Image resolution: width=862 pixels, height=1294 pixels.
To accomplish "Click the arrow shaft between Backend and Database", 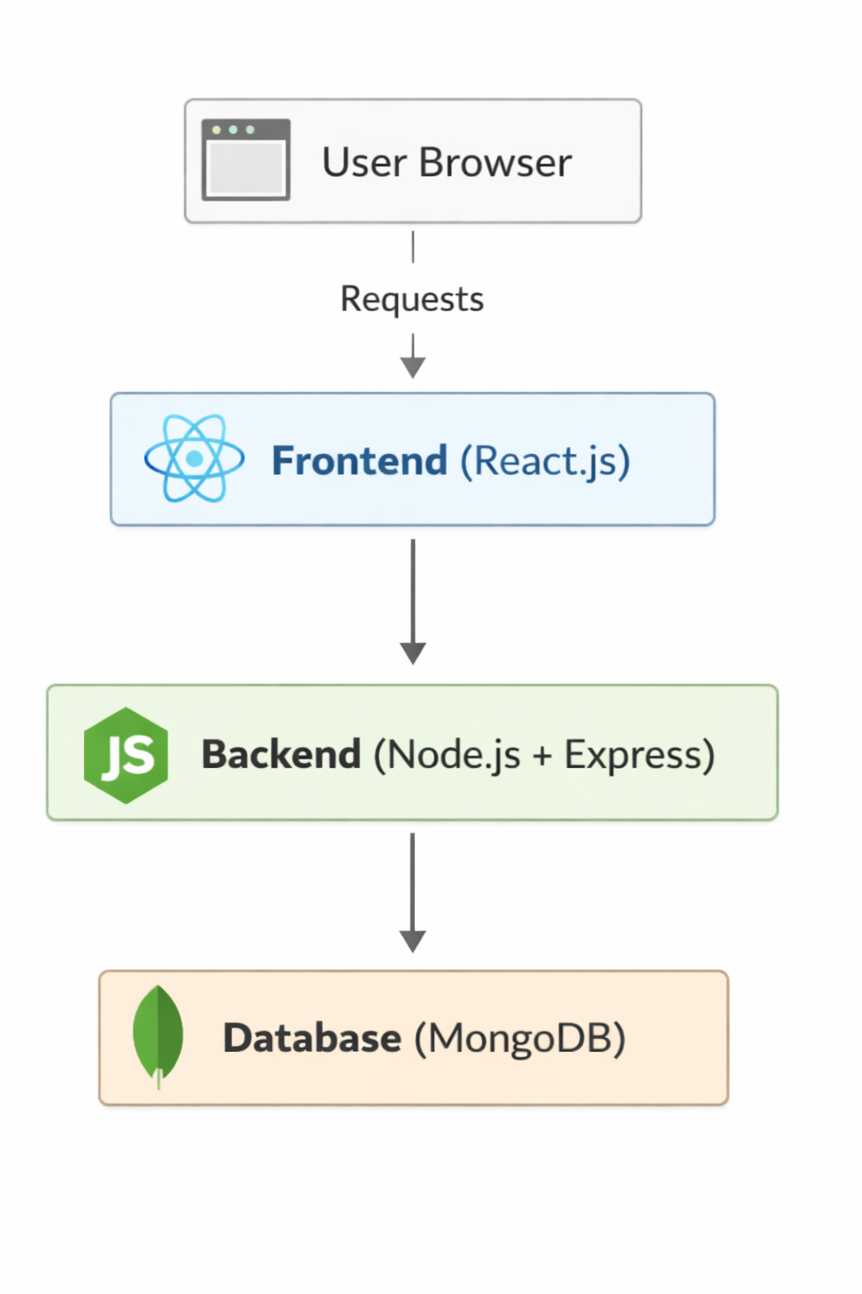I will 412,880.
